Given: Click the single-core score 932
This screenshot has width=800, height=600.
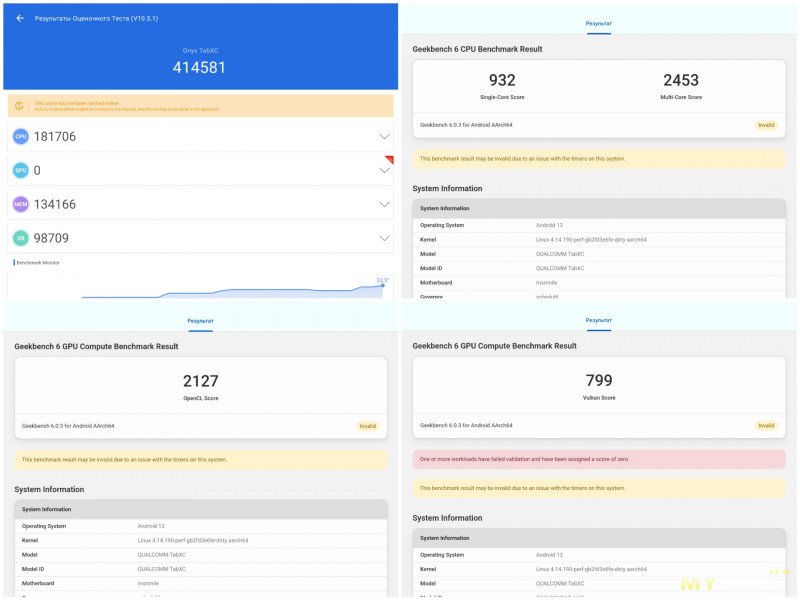Looking at the screenshot, I should pos(502,80).
